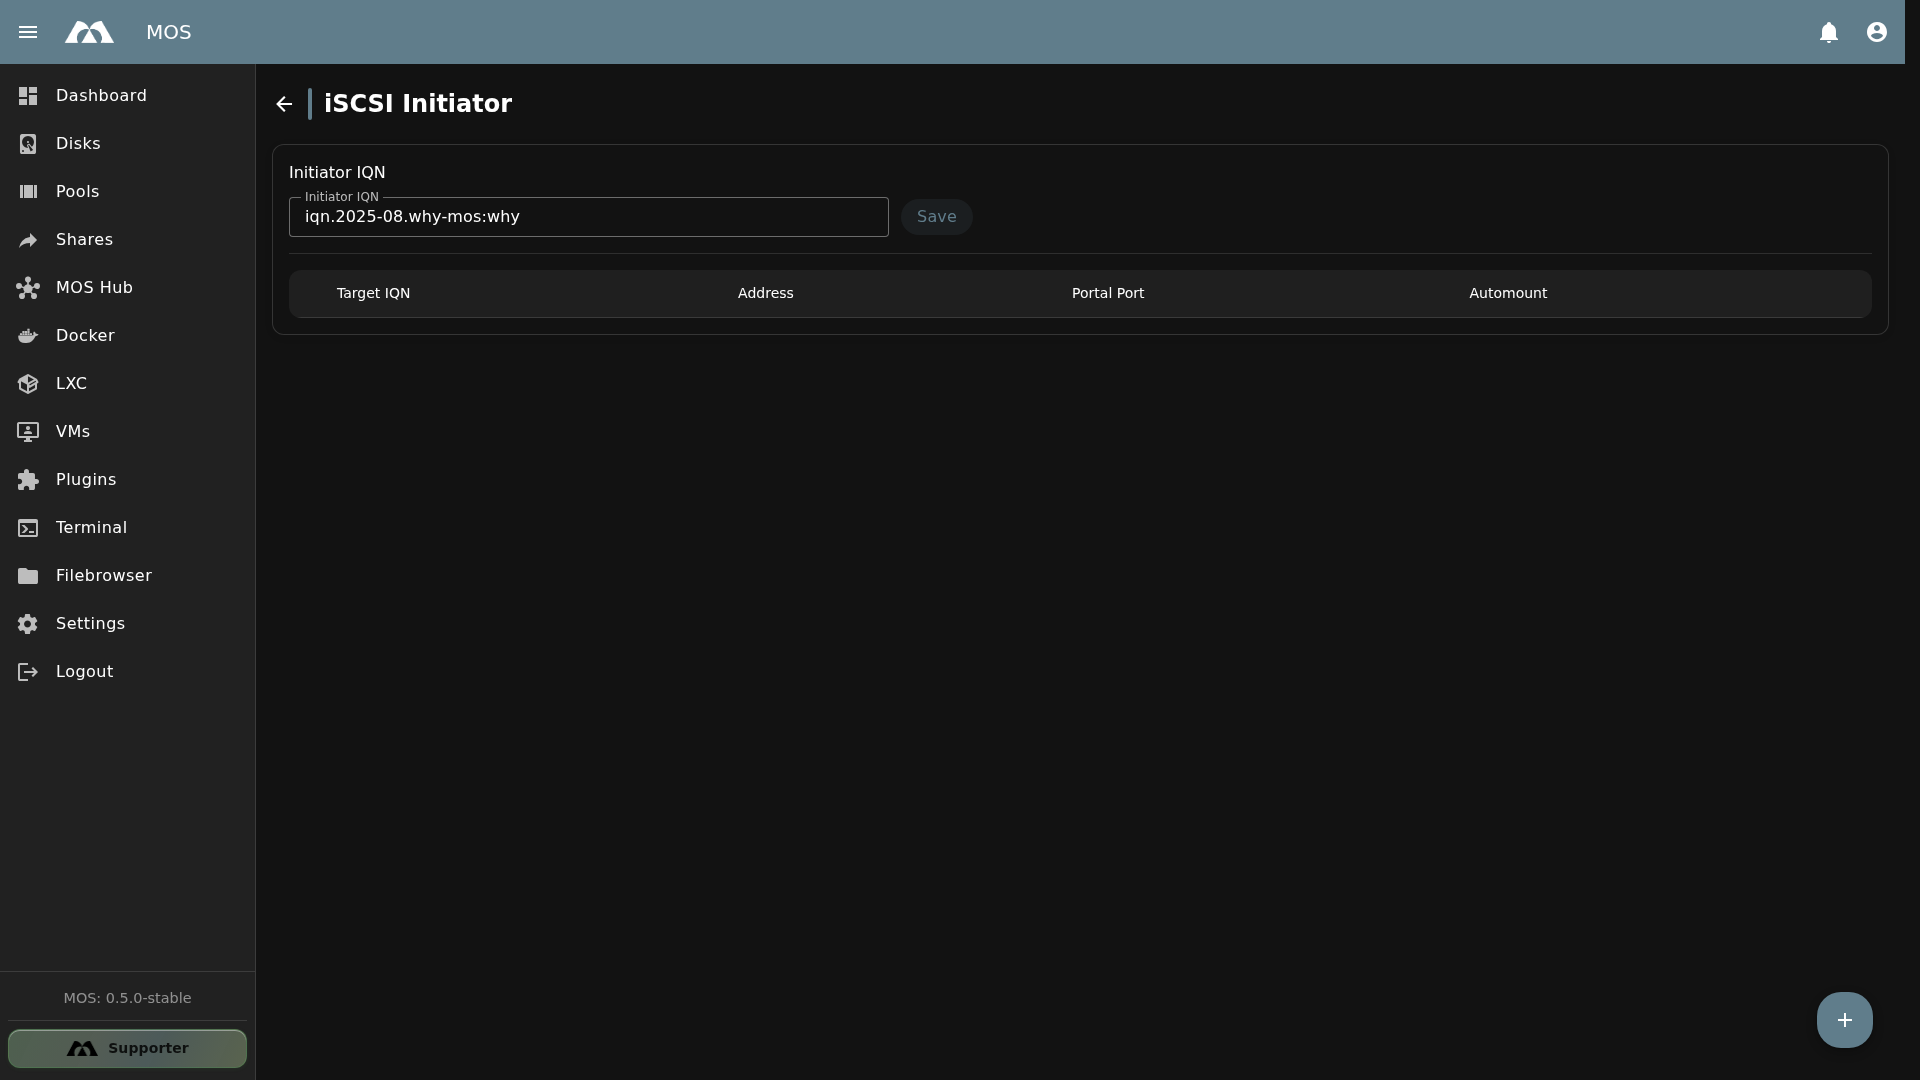Open the user account menu
The height and width of the screenshot is (1080, 1920).
point(1877,32)
